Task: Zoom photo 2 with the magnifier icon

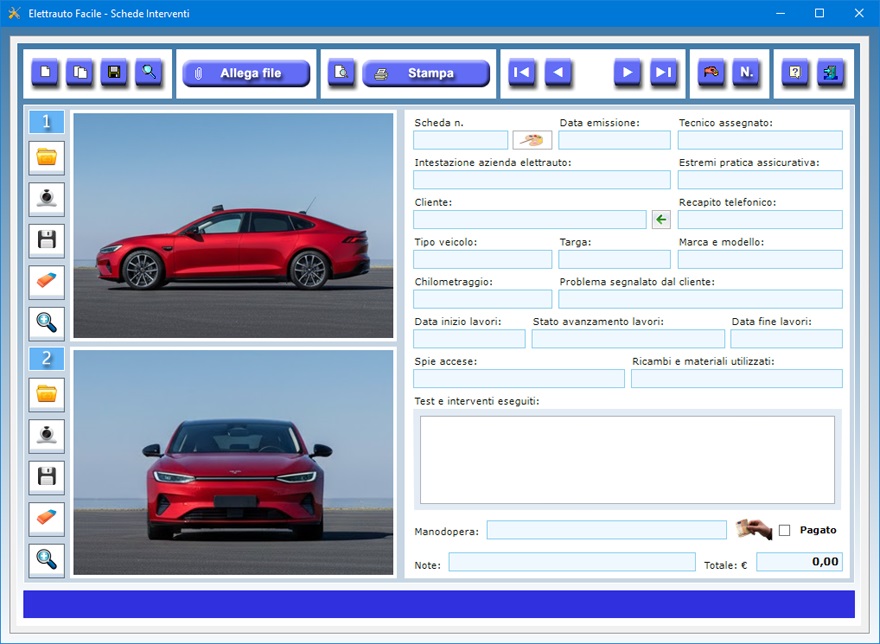Action: (x=47, y=560)
